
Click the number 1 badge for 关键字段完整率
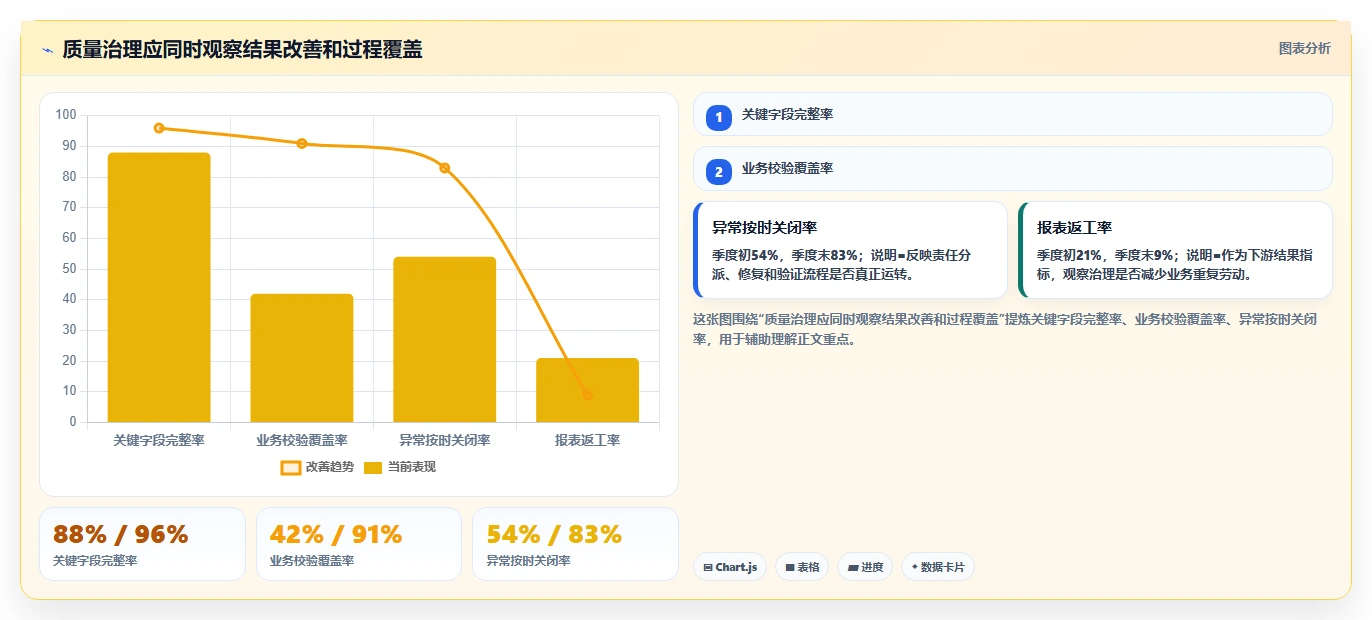pyautogui.click(x=718, y=117)
